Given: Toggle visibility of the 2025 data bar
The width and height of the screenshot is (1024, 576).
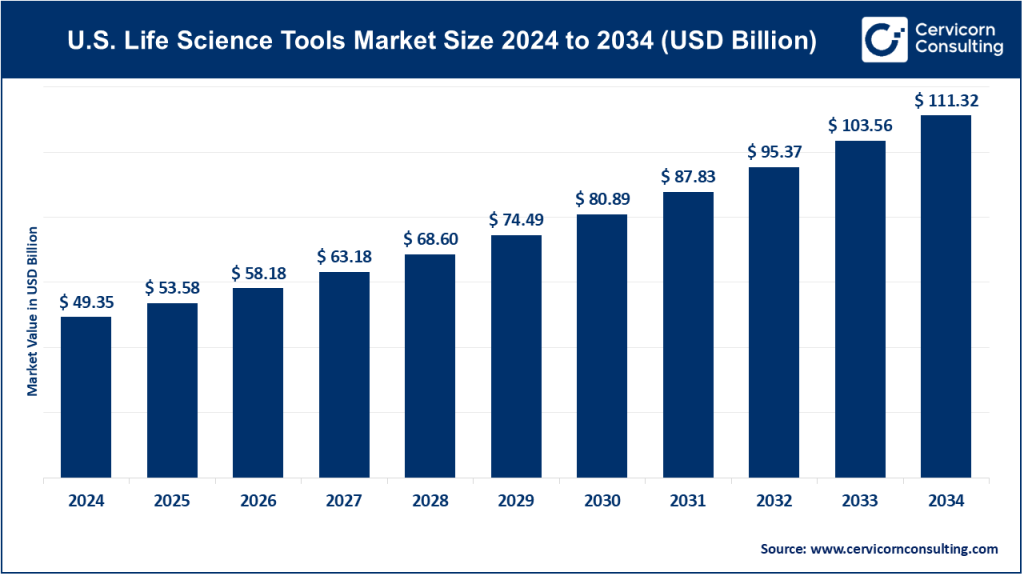Looking at the screenshot, I should (172, 395).
